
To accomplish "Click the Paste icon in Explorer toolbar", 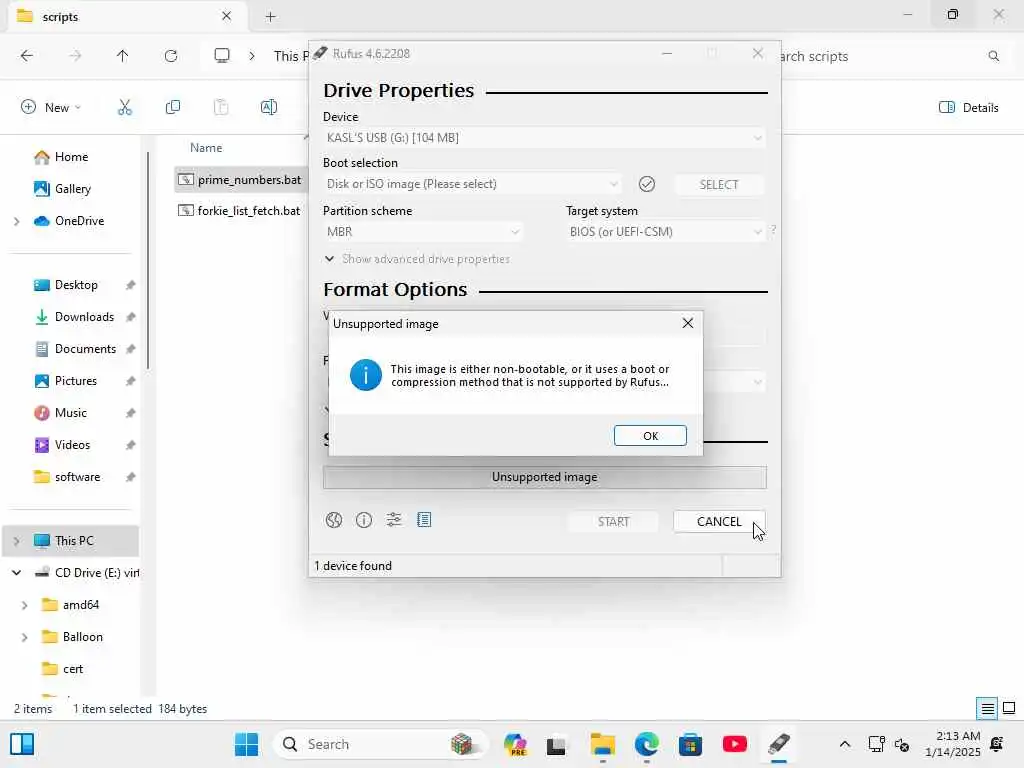I will 221,108.
